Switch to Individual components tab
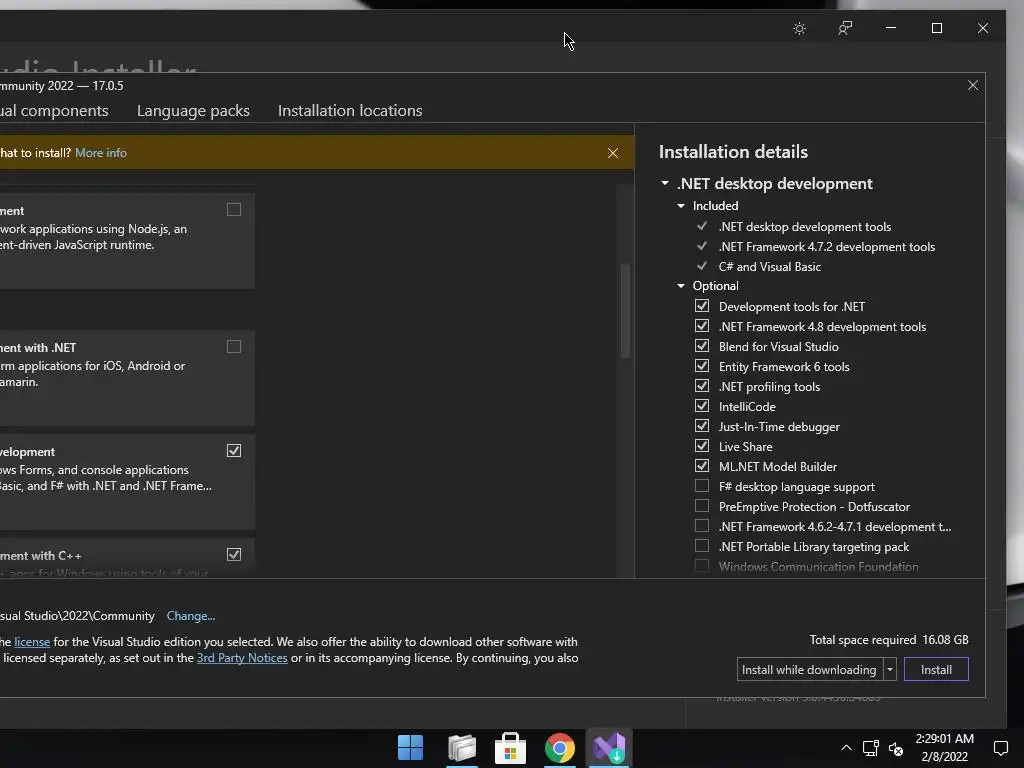This screenshot has width=1024, height=768. [54, 111]
